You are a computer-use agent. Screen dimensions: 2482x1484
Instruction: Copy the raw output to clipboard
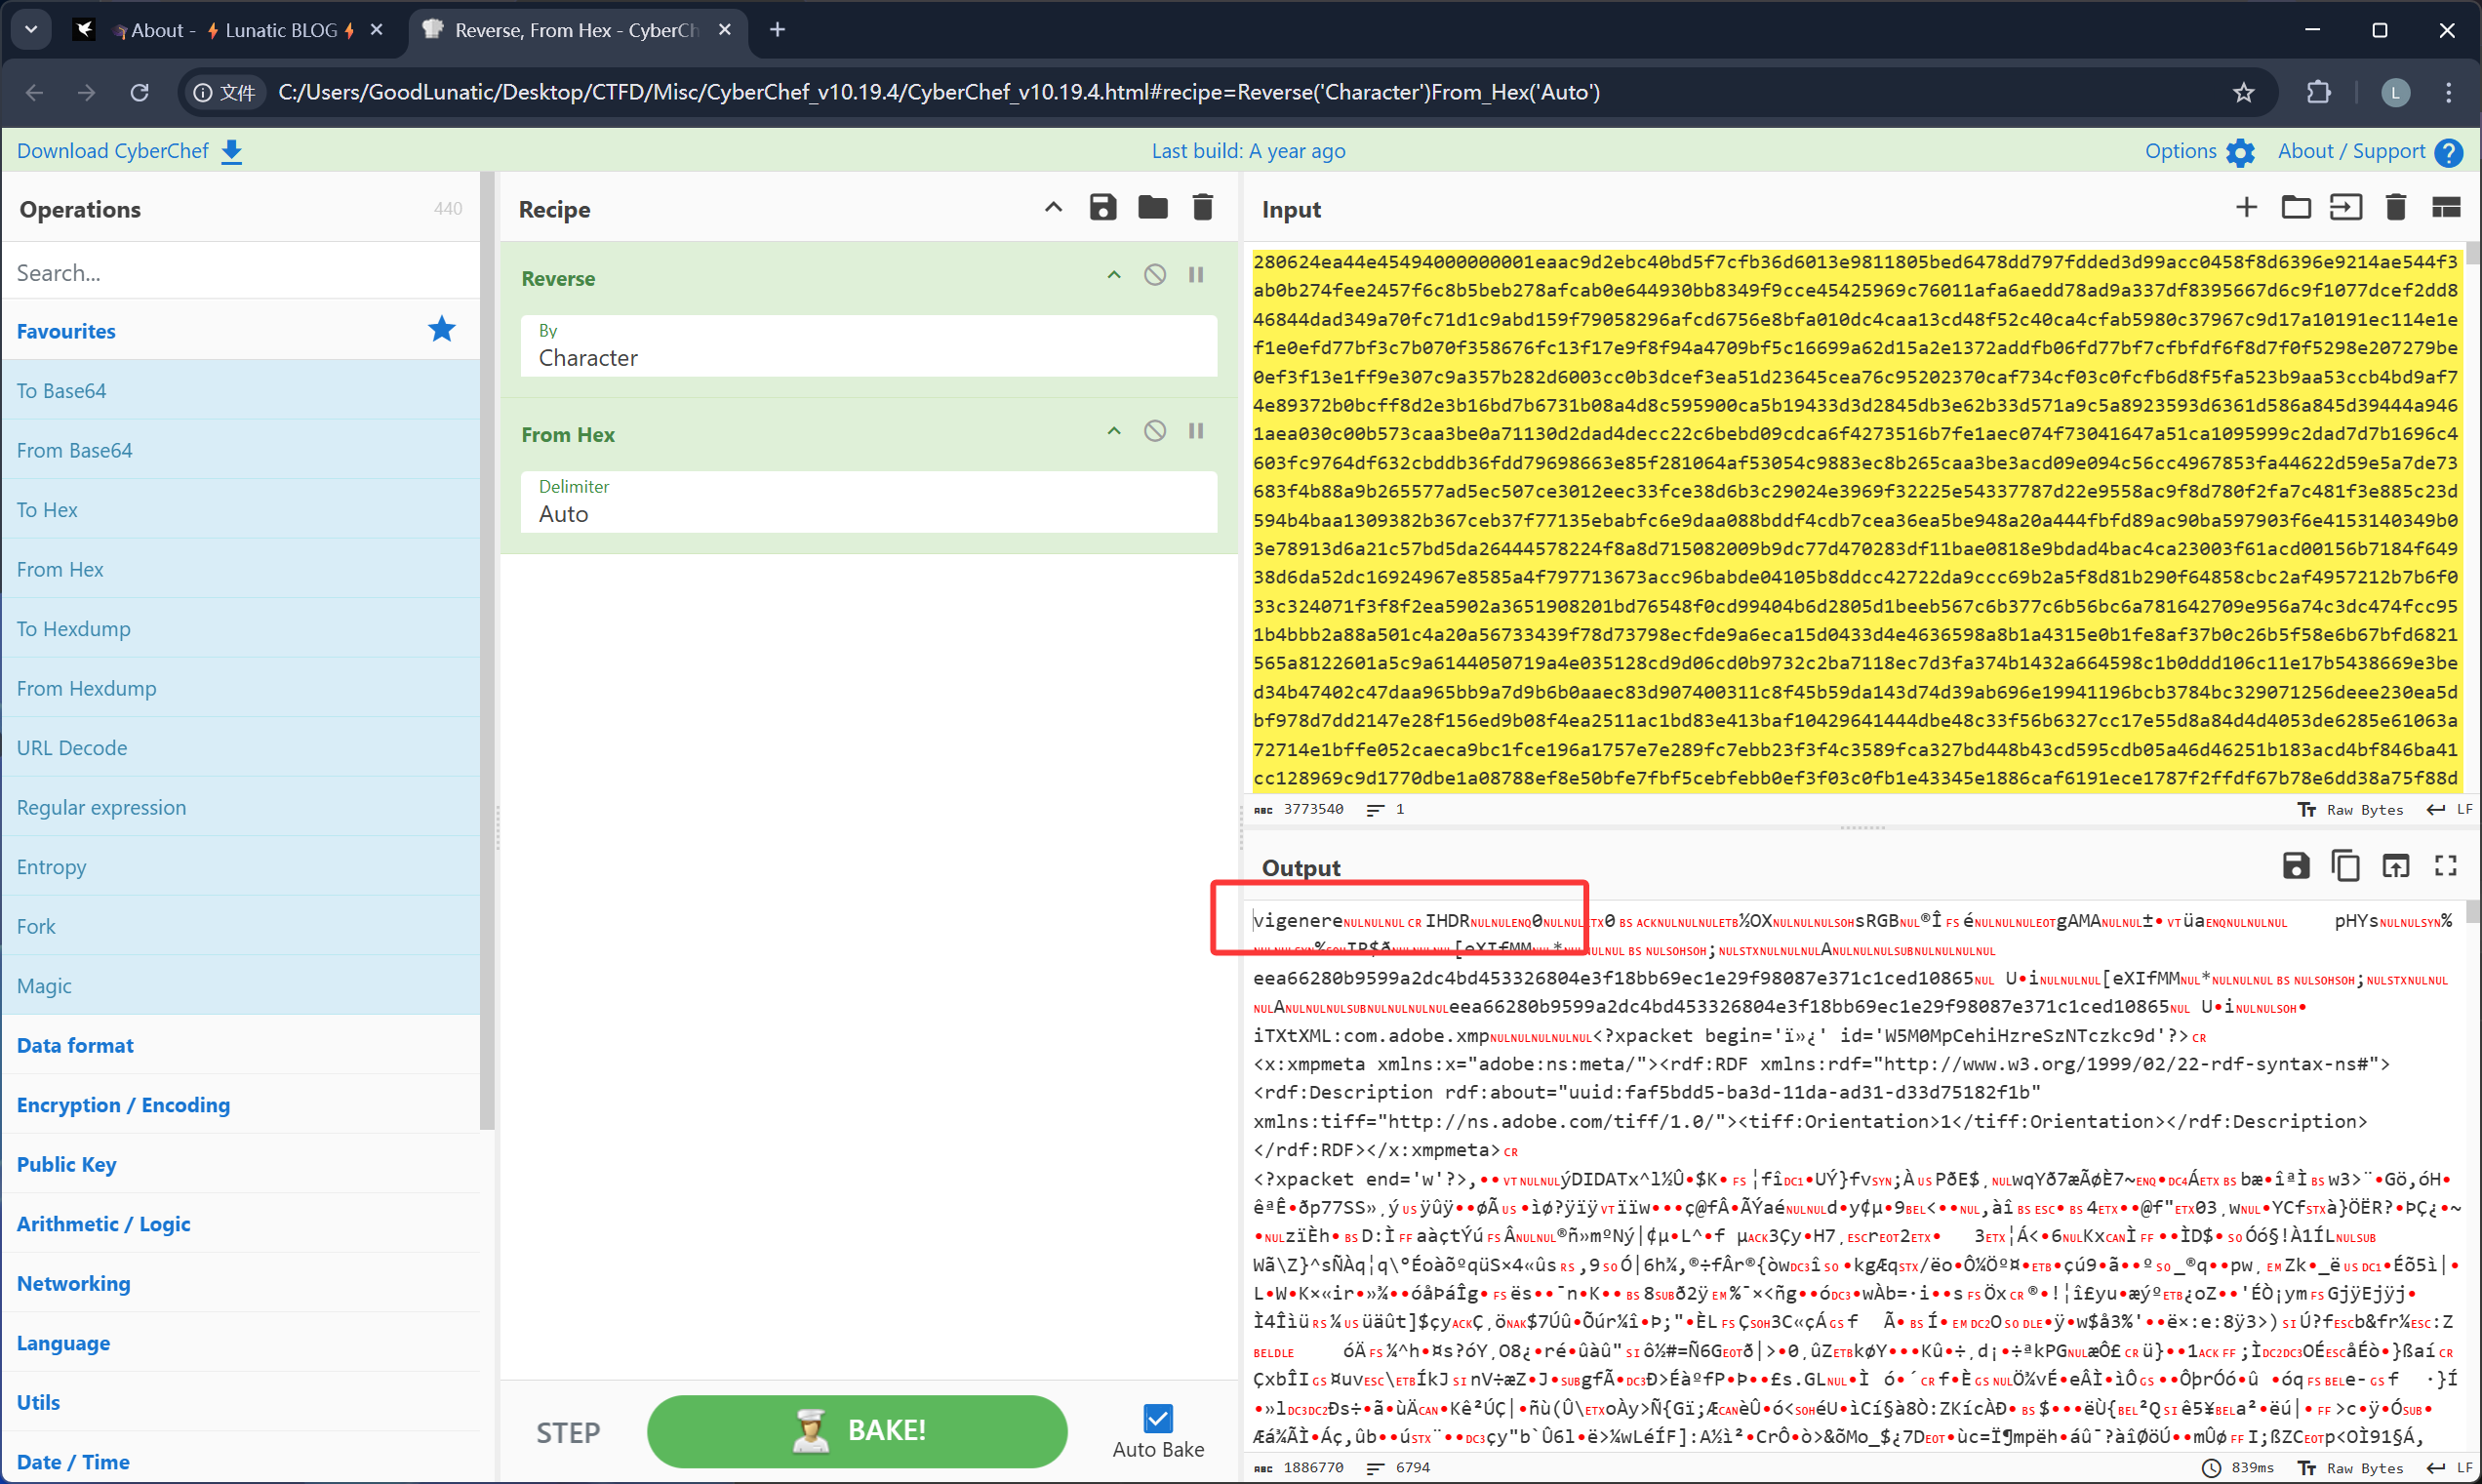tap(2345, 866)
